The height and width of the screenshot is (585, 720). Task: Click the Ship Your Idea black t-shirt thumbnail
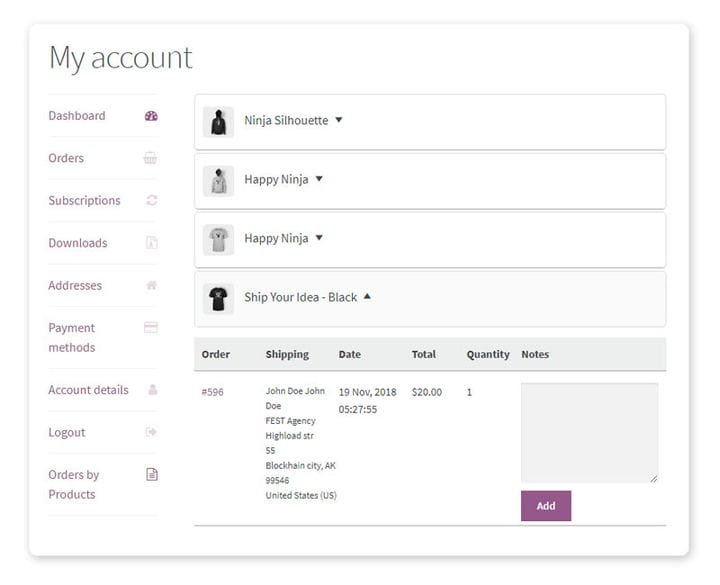coord(219,299)
